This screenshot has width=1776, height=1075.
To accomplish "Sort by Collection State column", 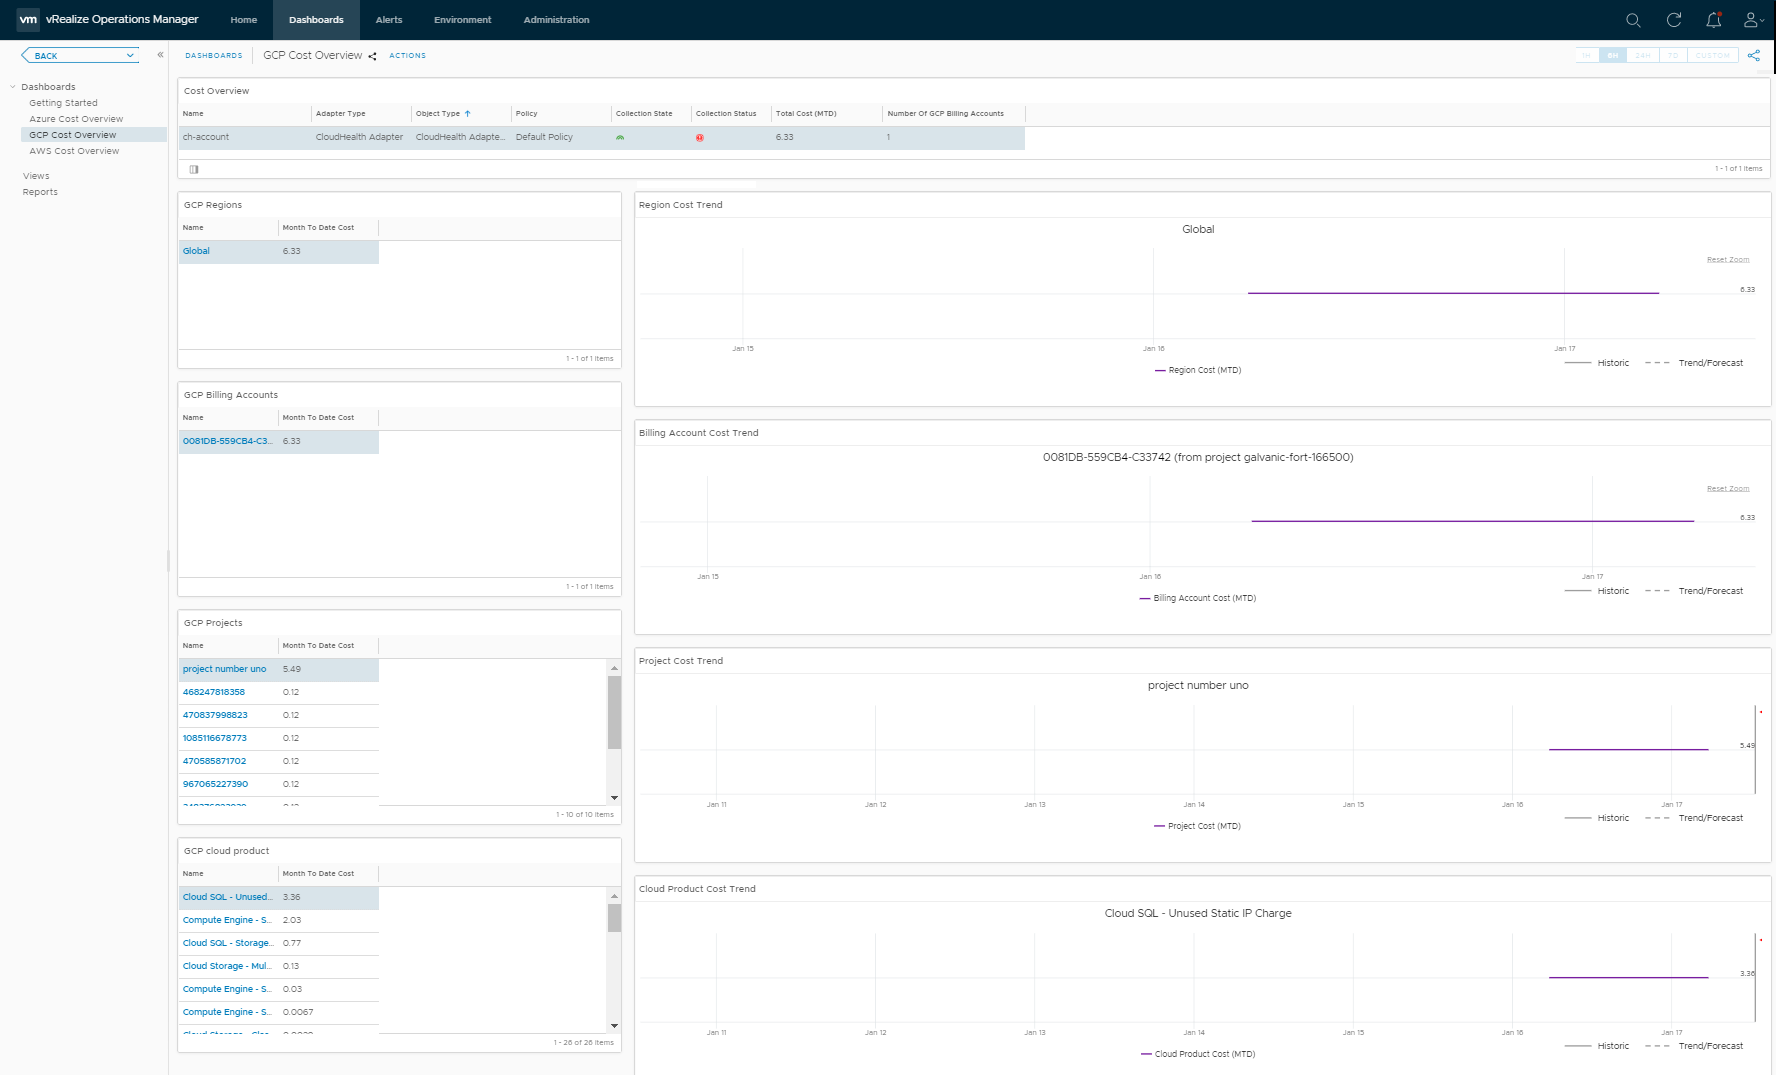I will tap(644, 114).
